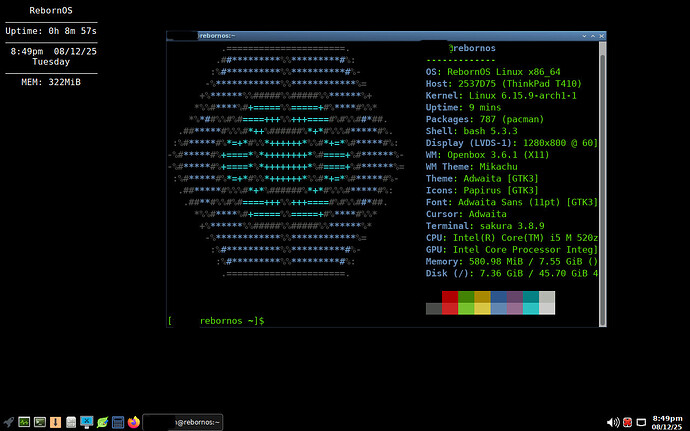690x431 pixels.
Task: Click the white rectangle network tray icon
Action: (642, 423)
